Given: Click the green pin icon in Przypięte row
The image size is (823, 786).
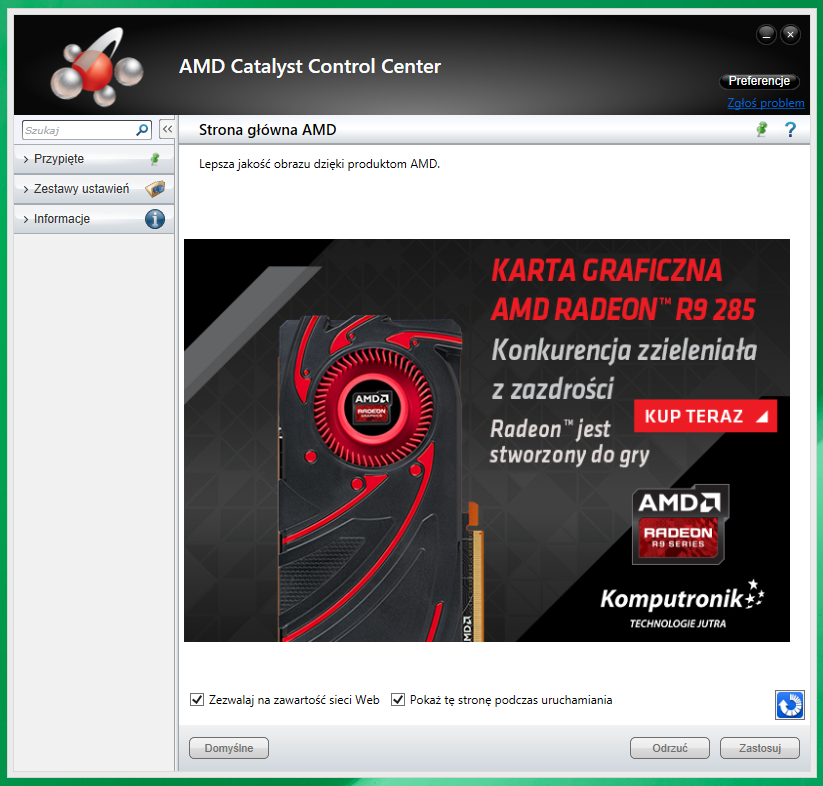Looking at the screenshot, I should pyautogui.click(x=155, y=159).
